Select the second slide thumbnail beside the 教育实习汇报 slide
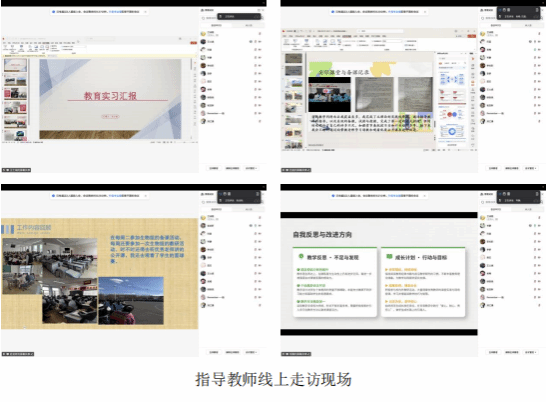Screen dimensions: 546x402 15,80
